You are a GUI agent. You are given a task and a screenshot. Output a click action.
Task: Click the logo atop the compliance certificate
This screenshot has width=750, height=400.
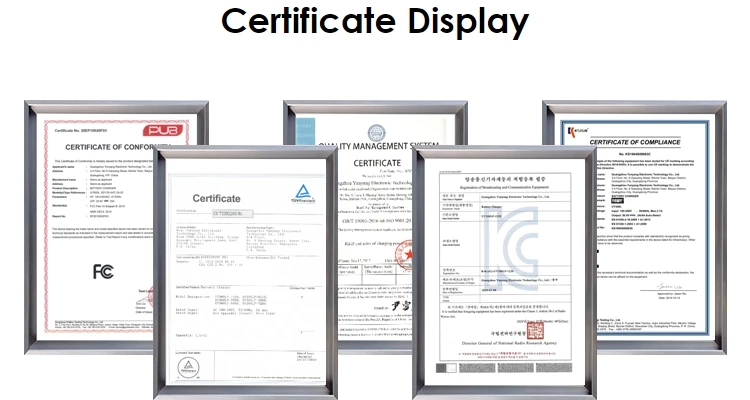coord(578,131)
